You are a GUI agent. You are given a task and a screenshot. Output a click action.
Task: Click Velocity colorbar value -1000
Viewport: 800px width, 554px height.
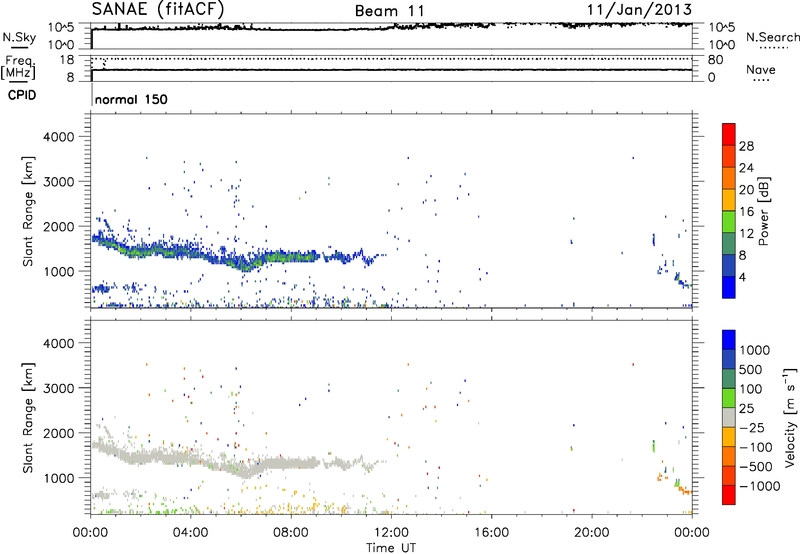[760, 486]
